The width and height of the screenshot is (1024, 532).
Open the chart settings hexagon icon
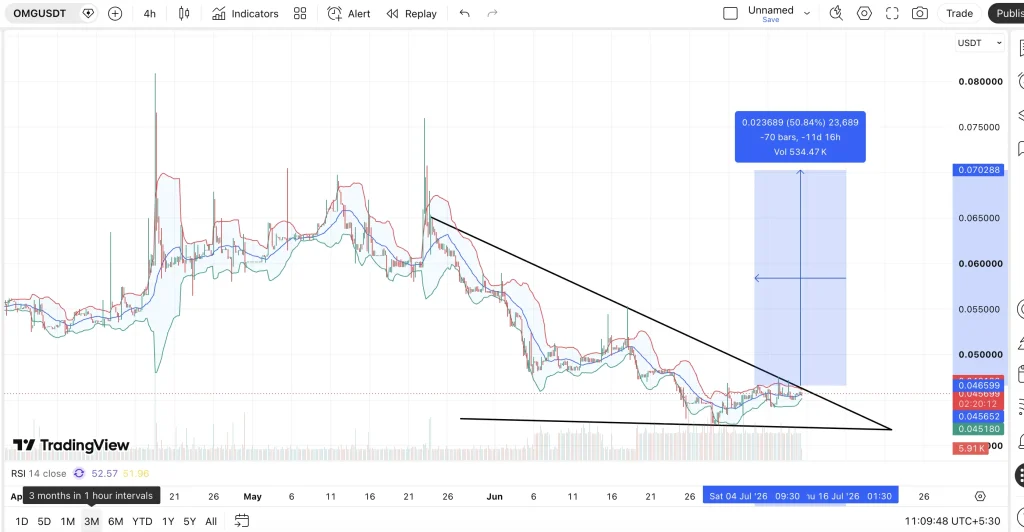click(864, 13)
